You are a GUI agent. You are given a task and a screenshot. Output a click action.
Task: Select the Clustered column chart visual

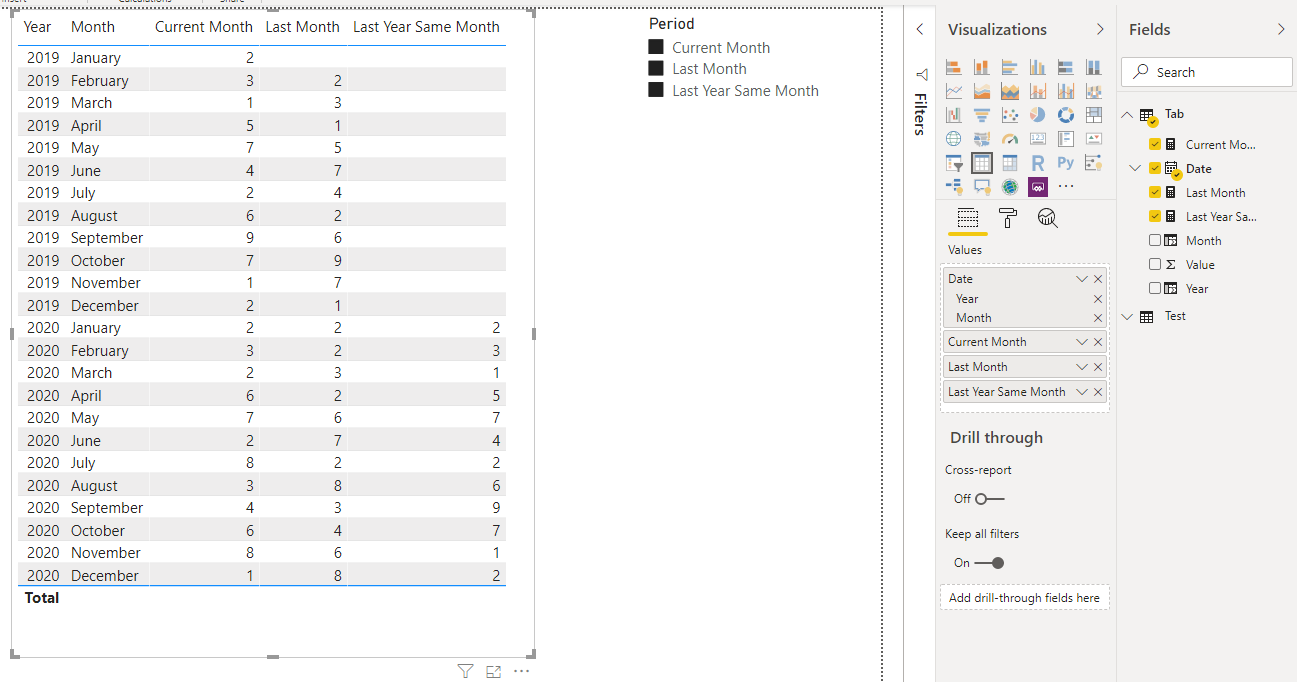[1038, 67]
